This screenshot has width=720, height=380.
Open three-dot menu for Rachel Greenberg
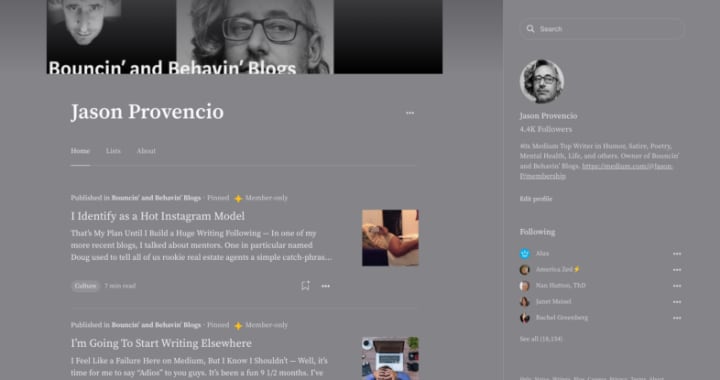(677, 318)
